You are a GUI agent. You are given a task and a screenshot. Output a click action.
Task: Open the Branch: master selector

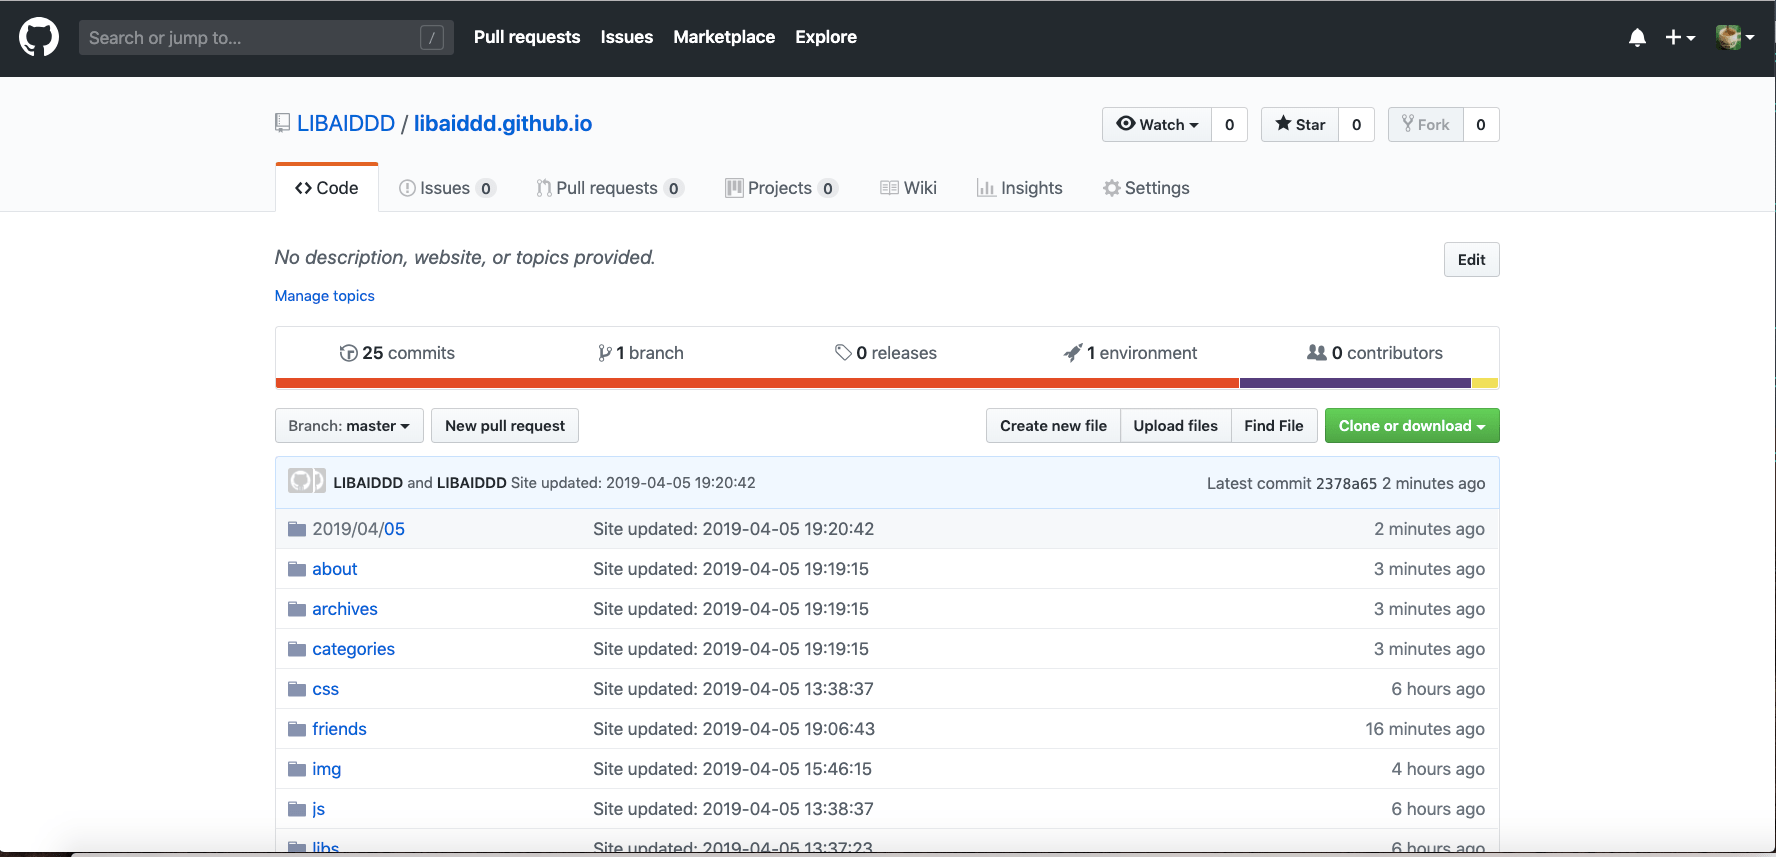(x=349, y=426)
